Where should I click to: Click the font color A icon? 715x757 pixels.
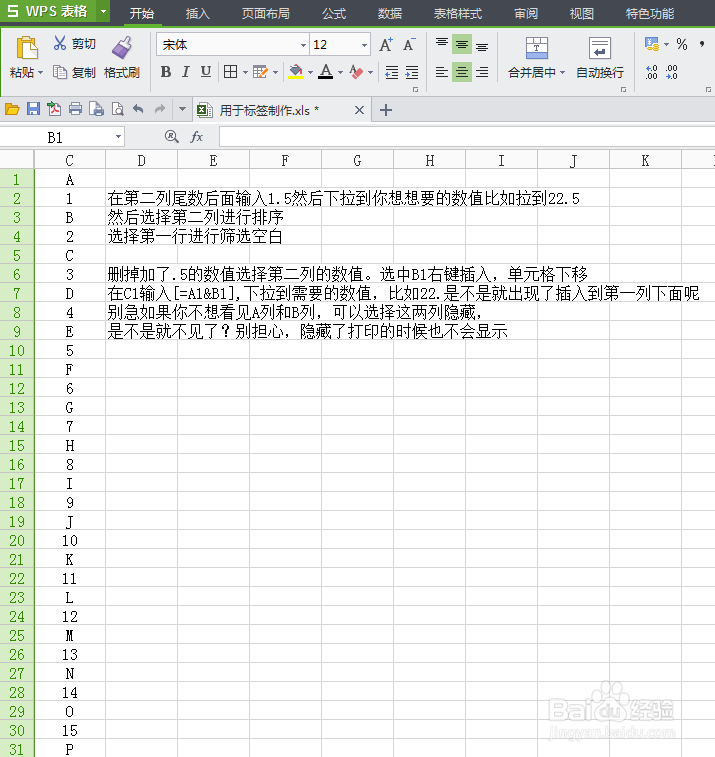coord(326,72)
